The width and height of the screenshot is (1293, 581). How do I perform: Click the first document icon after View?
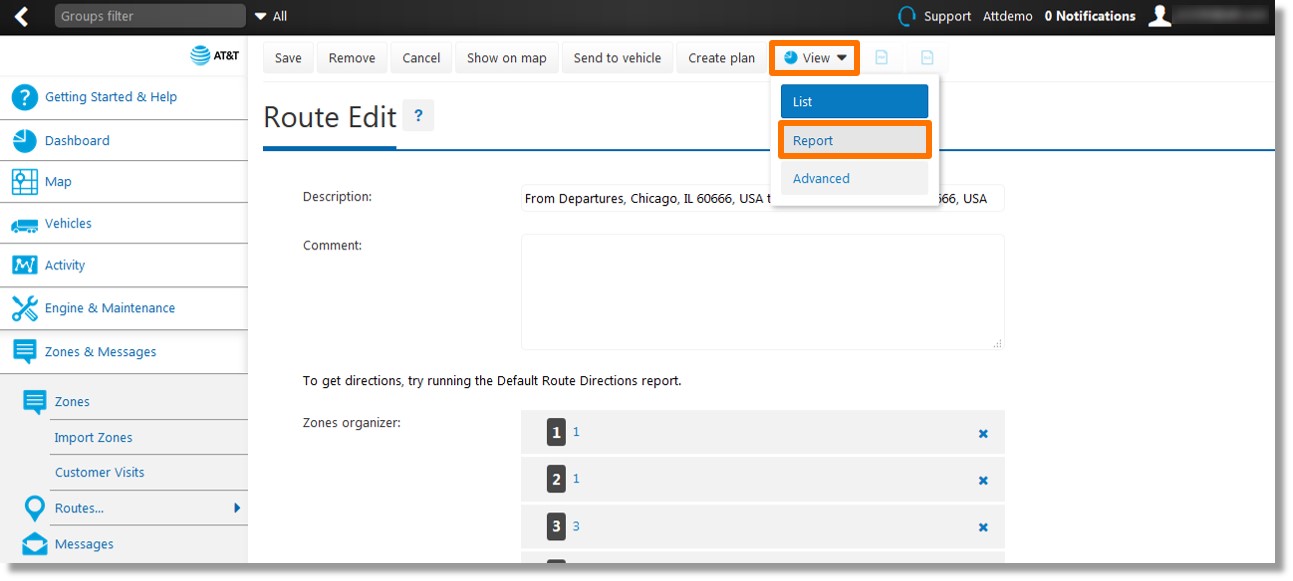pyautogui.click(x=881, y=58)
